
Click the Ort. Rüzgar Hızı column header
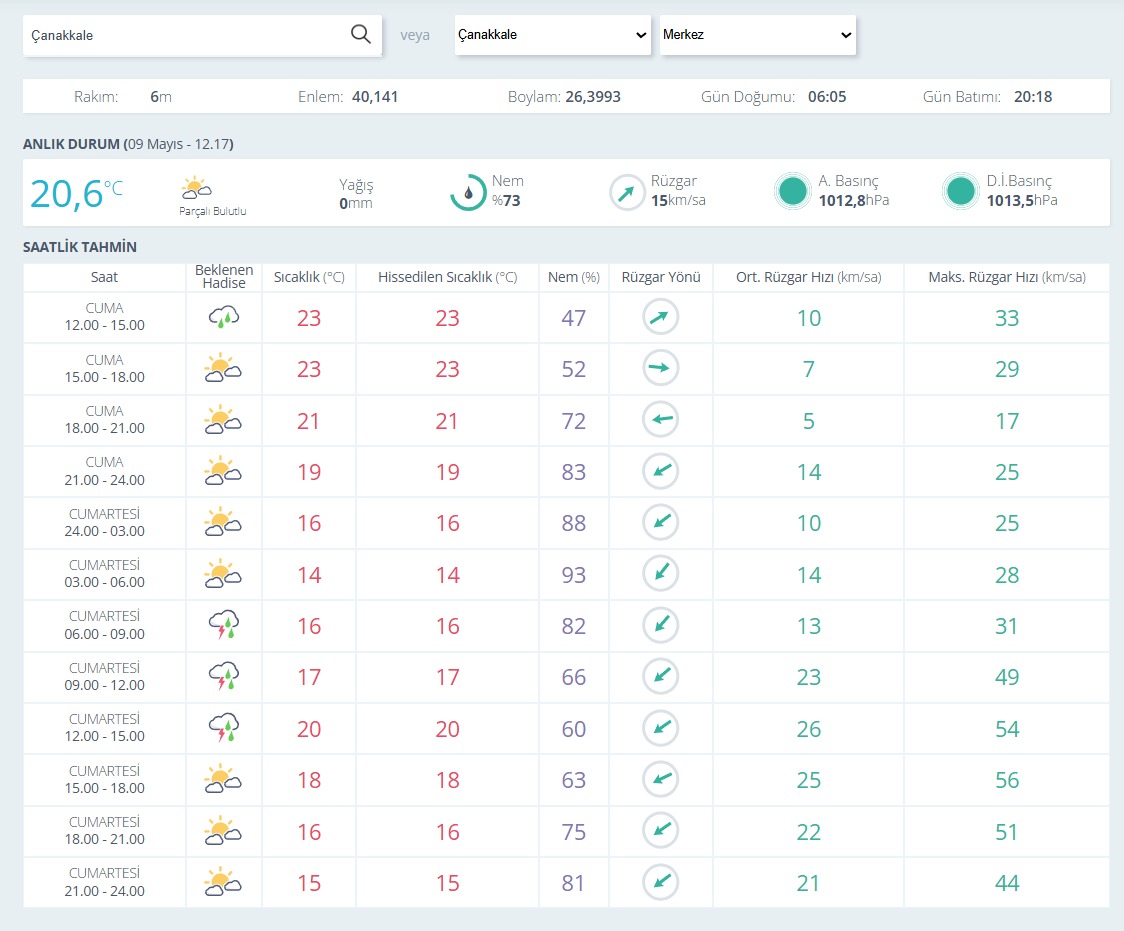[x=809, y=277]
